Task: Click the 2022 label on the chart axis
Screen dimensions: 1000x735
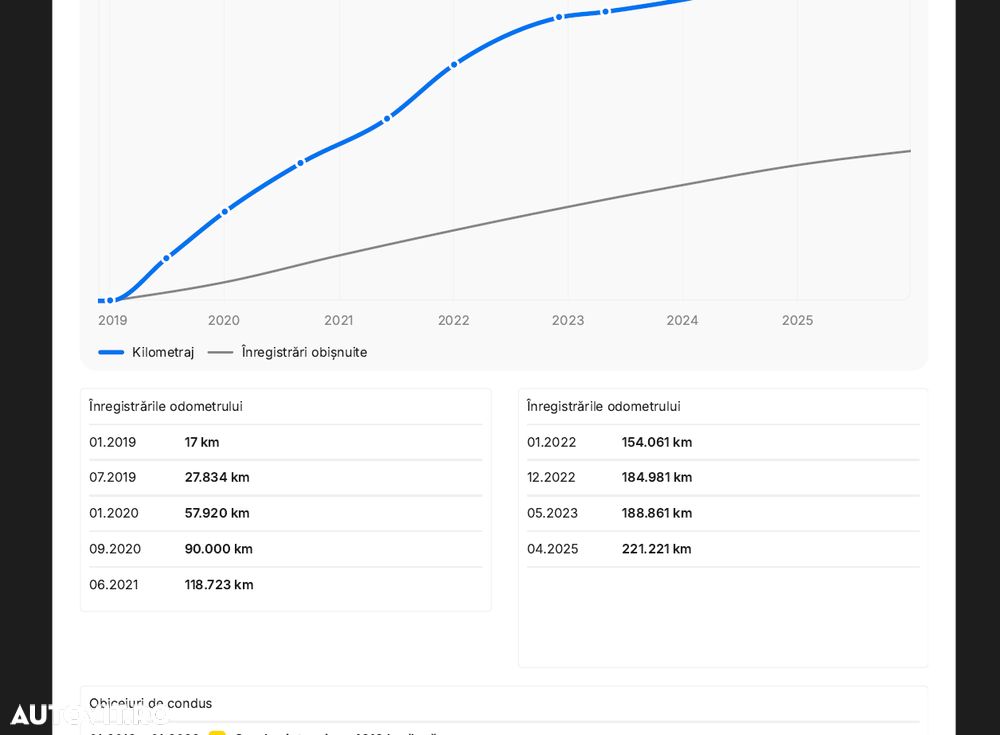Action: (453, 320)
